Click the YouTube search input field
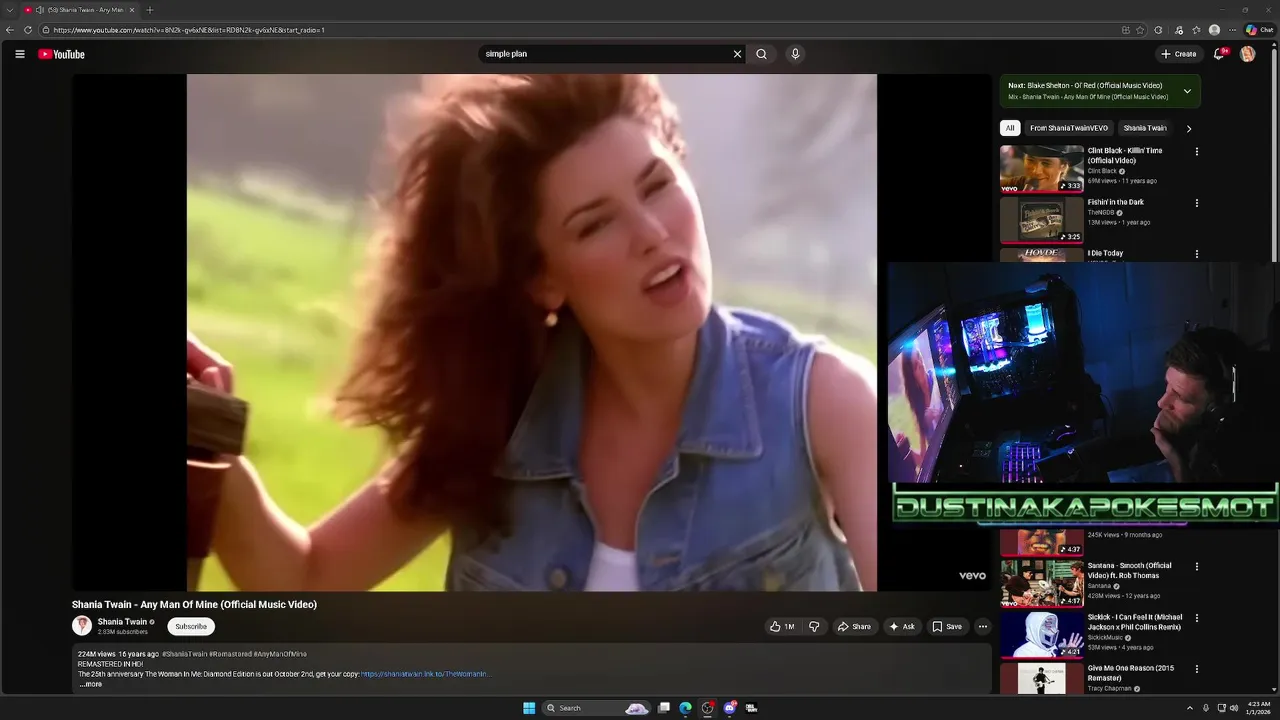Image resolution: width=1280 pixels, height=720 pixels. [x=605, y=54]
